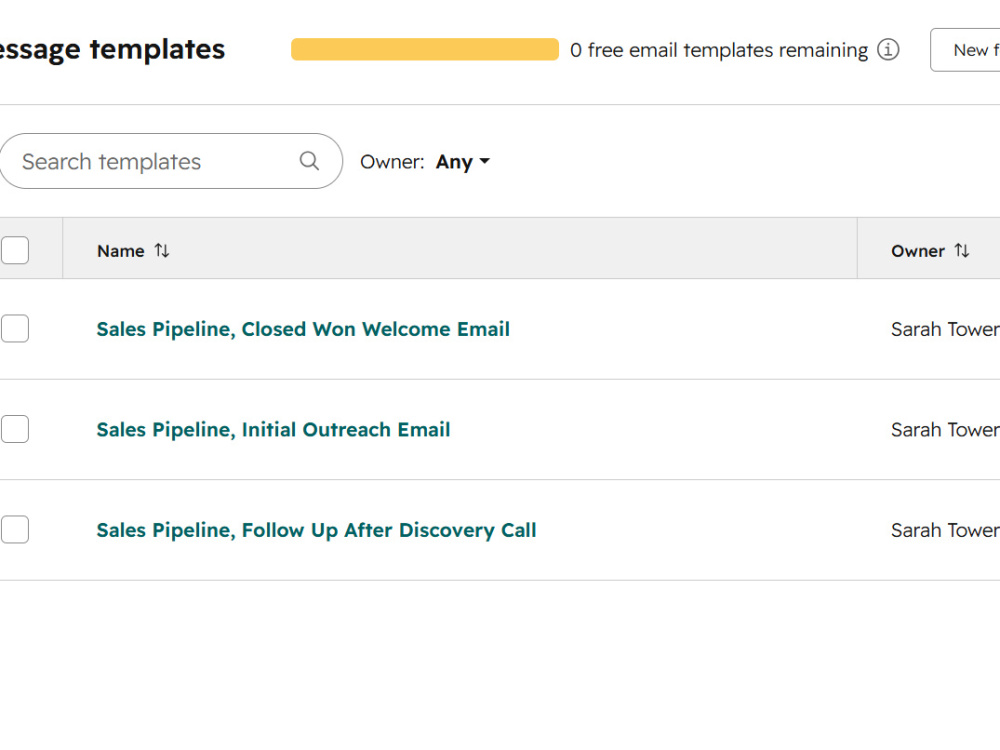Click the free email templates remaining text
1000x750 pixels.
point(719,50)
